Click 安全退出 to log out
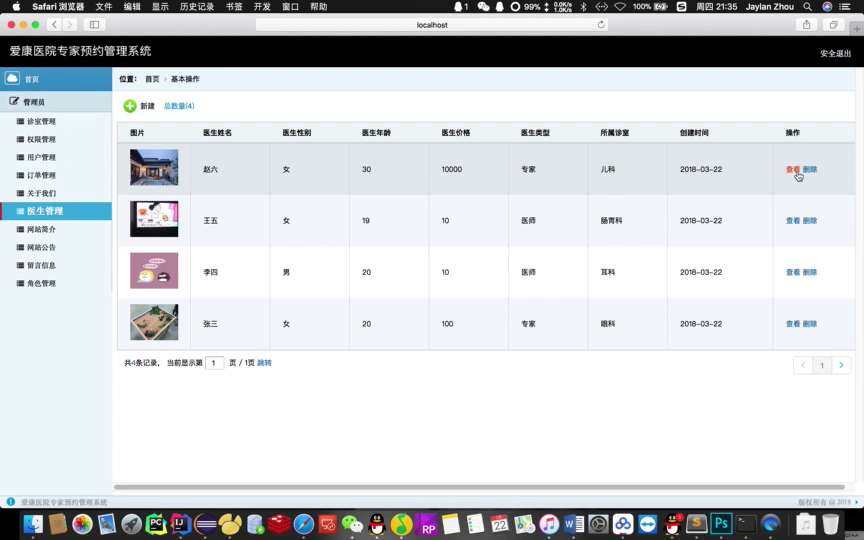This screenshot has width=864, height=540. pyautogui.click(x=835, y=53)
